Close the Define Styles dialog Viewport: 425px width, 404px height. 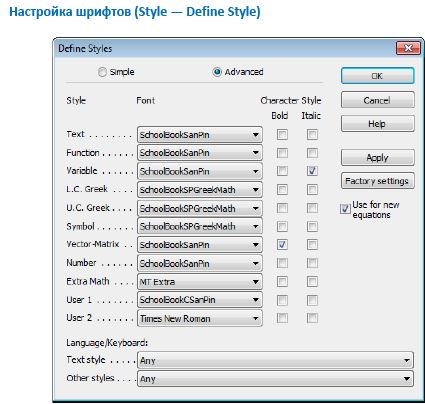point(408,48)
